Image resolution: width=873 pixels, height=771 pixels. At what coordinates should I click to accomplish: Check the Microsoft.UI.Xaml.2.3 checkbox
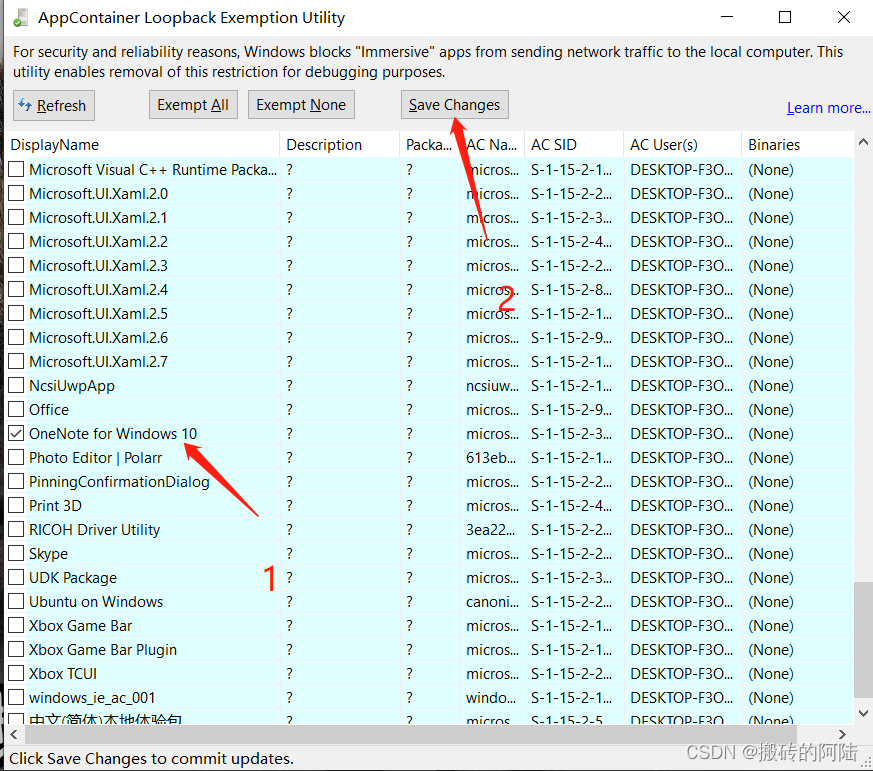(x=16, y=265)
